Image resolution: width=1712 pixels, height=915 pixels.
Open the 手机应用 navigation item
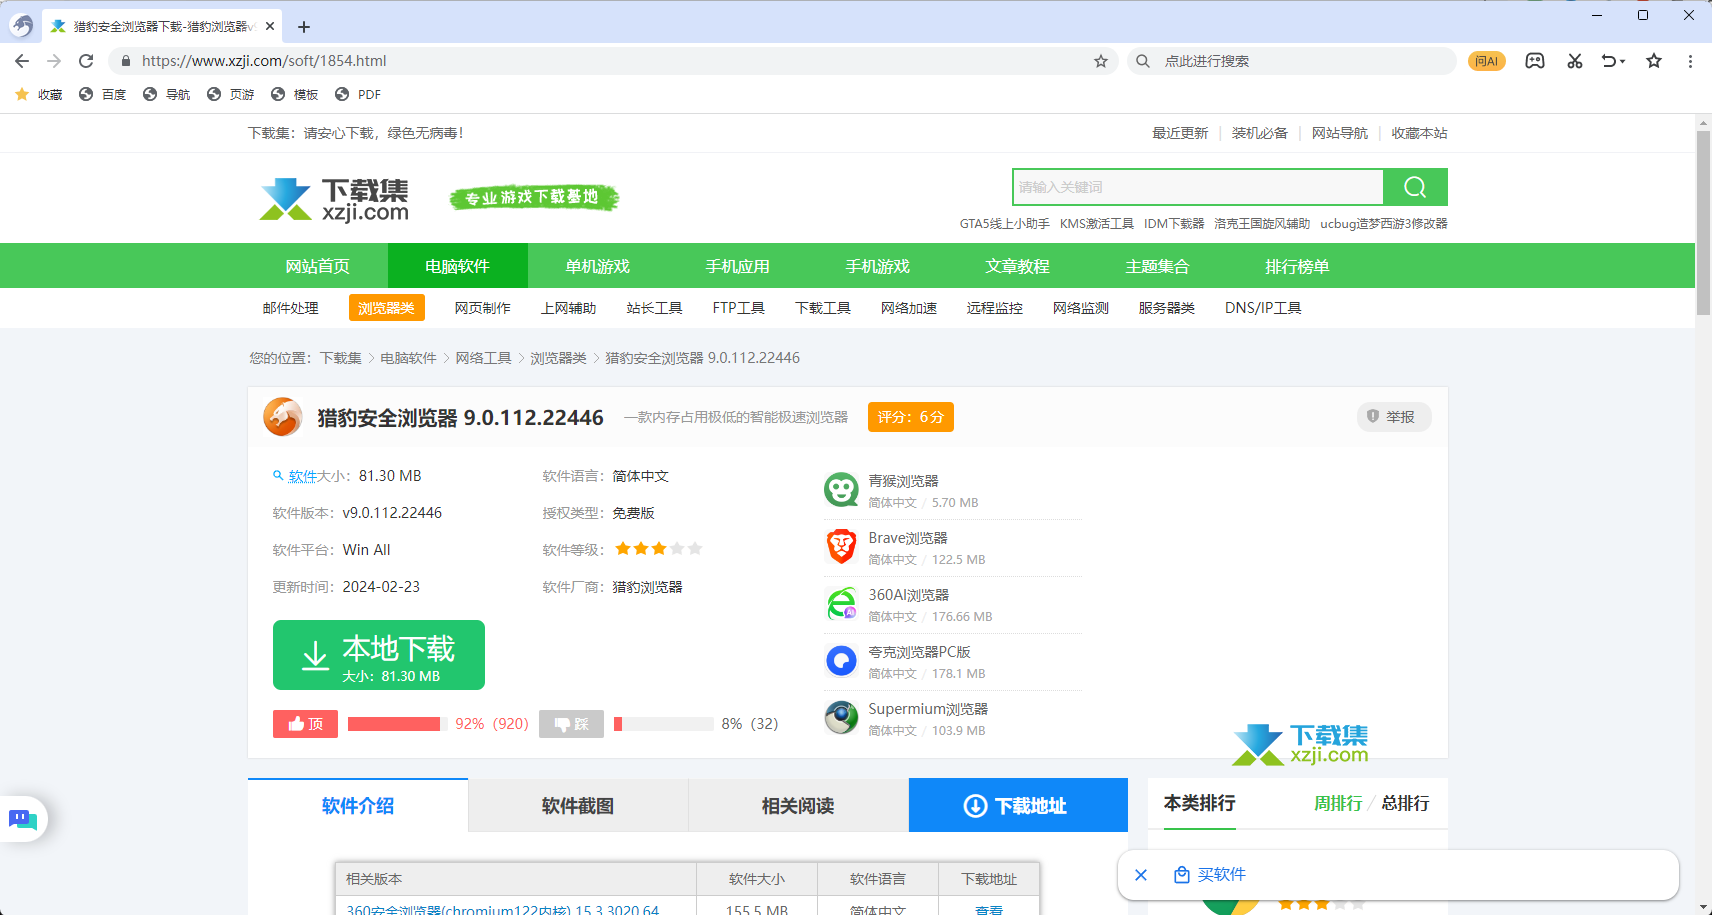(x=738, y=266)
